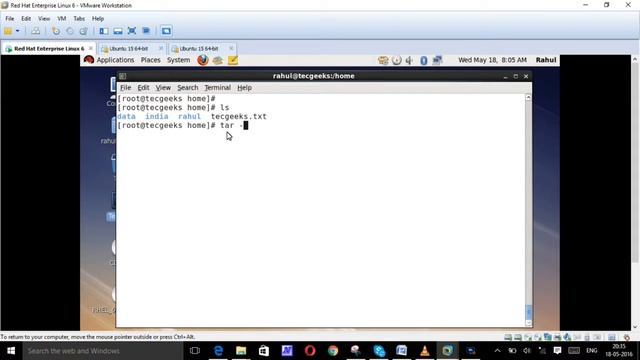Click the VMware power/suspend toolbar icon
The image size is (640, 360).
click(x=8, y=31)
